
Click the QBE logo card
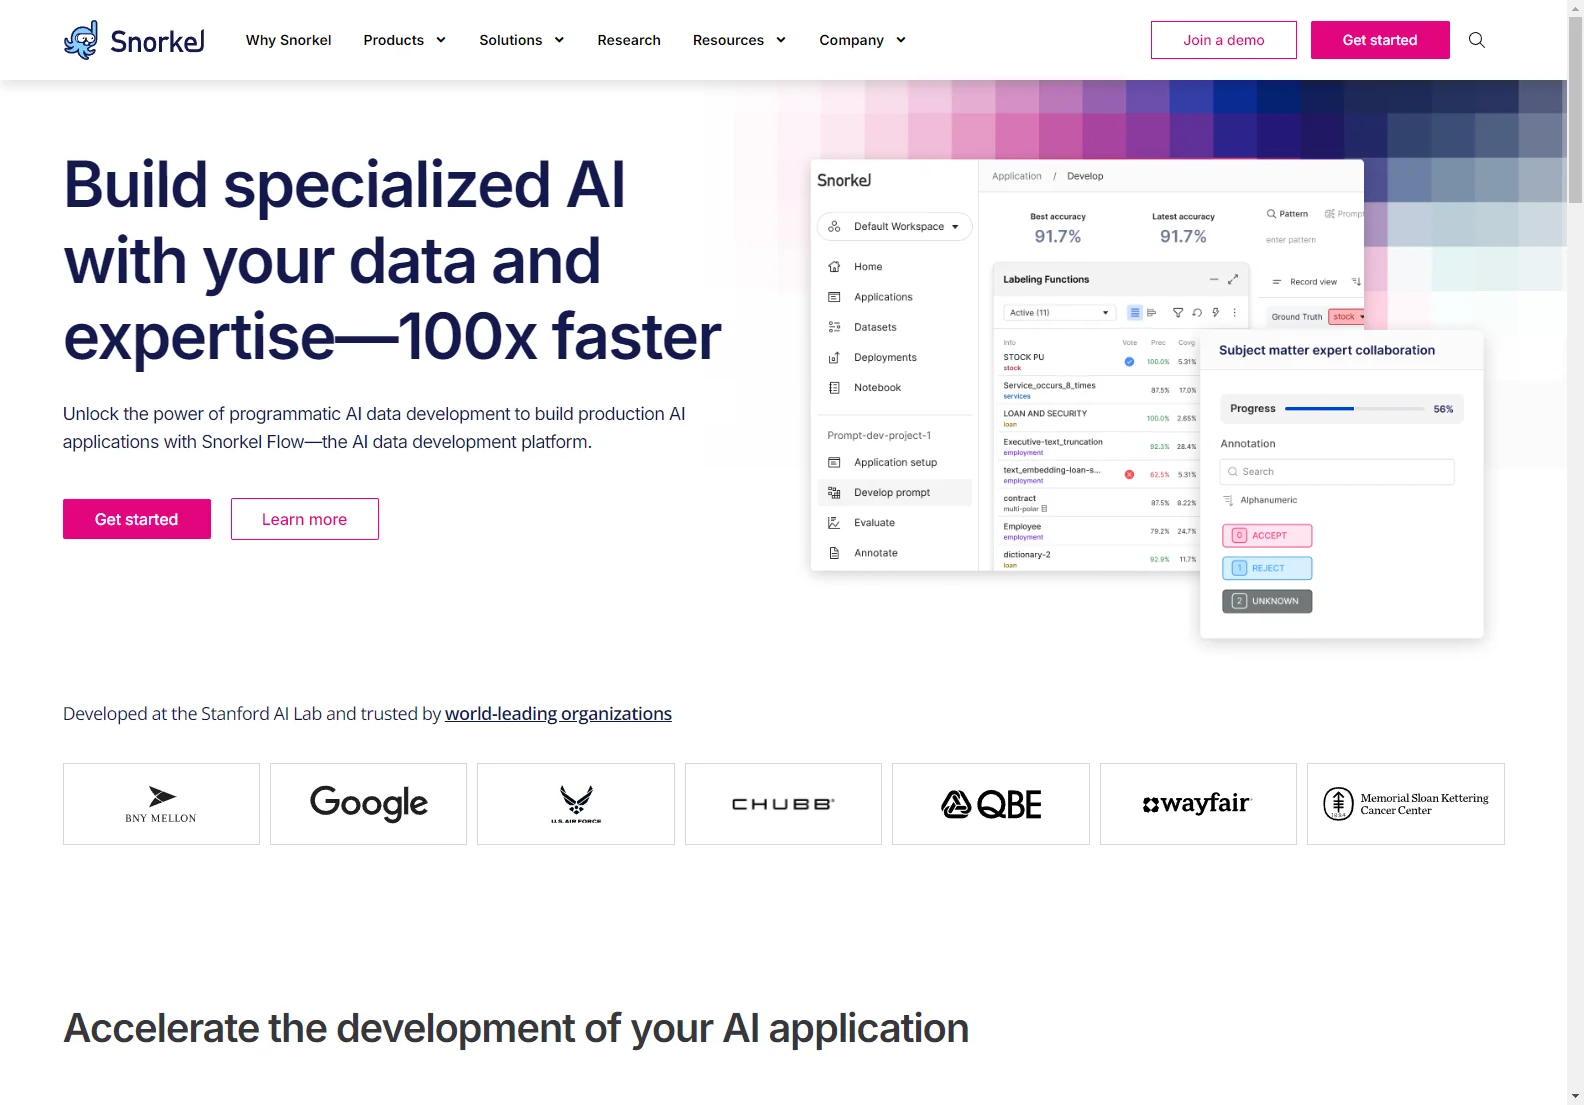pyautogui.click(x=991, y=804)
